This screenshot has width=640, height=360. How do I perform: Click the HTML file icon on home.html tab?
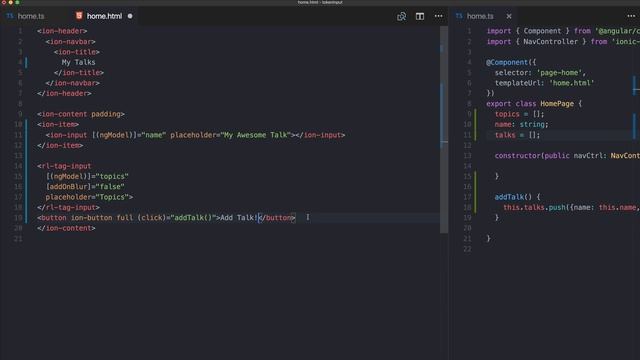pos(79,16)
